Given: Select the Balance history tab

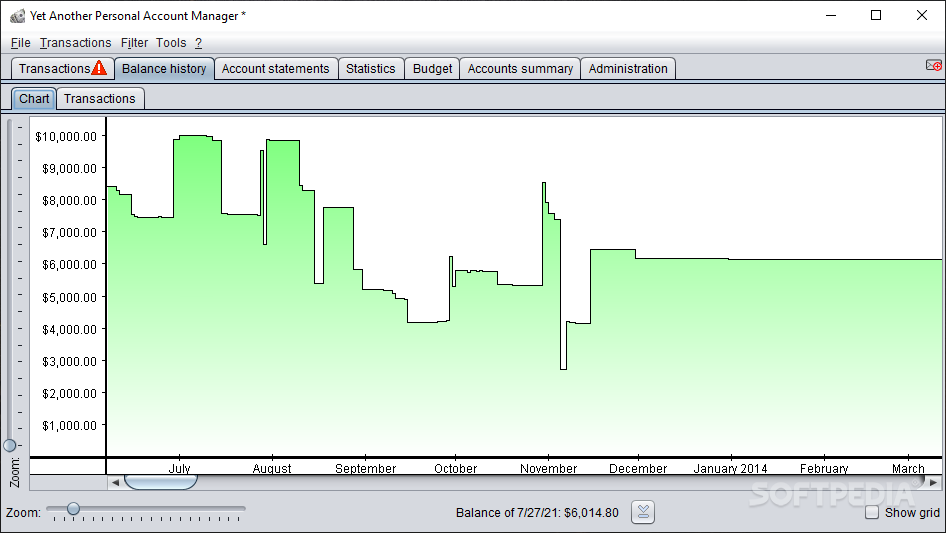Looking at the screenshot, I should 164,68.
